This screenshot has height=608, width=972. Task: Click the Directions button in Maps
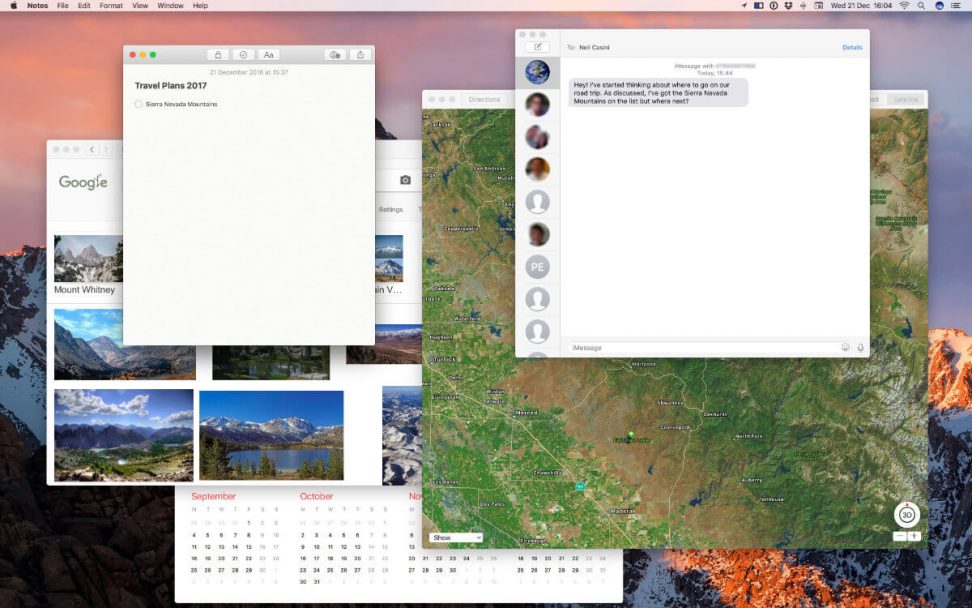click(x=484, y=99)
